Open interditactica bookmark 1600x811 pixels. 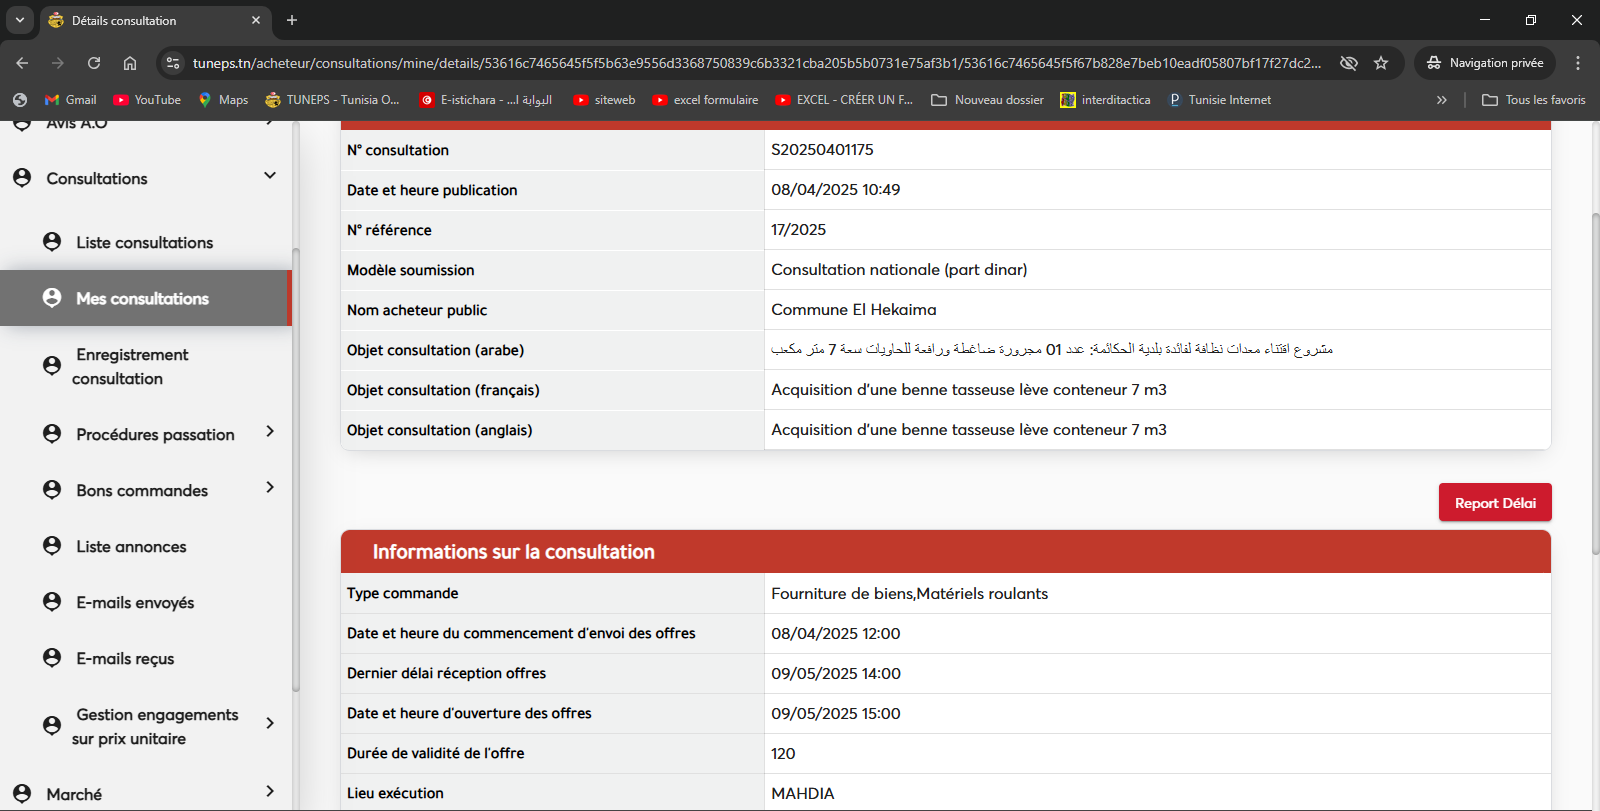point(1105,100)
